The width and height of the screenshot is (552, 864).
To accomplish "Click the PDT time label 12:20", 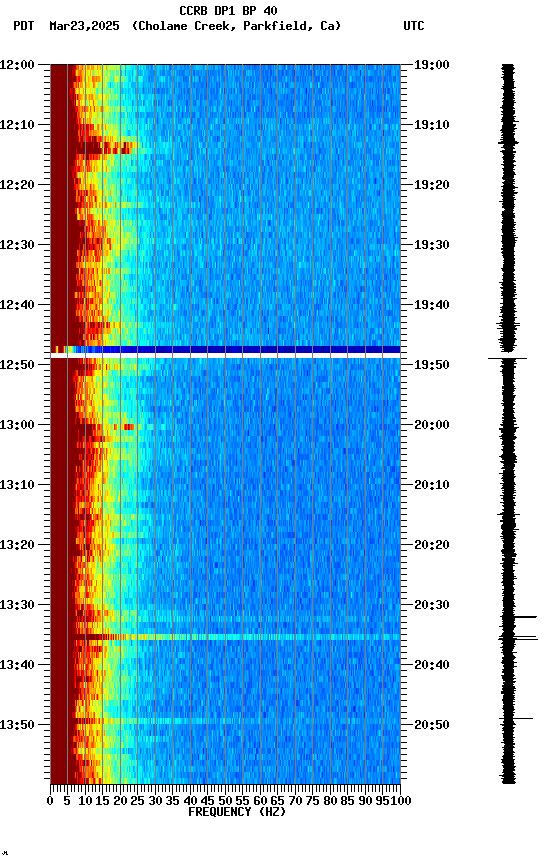I will tap(17, 185).
